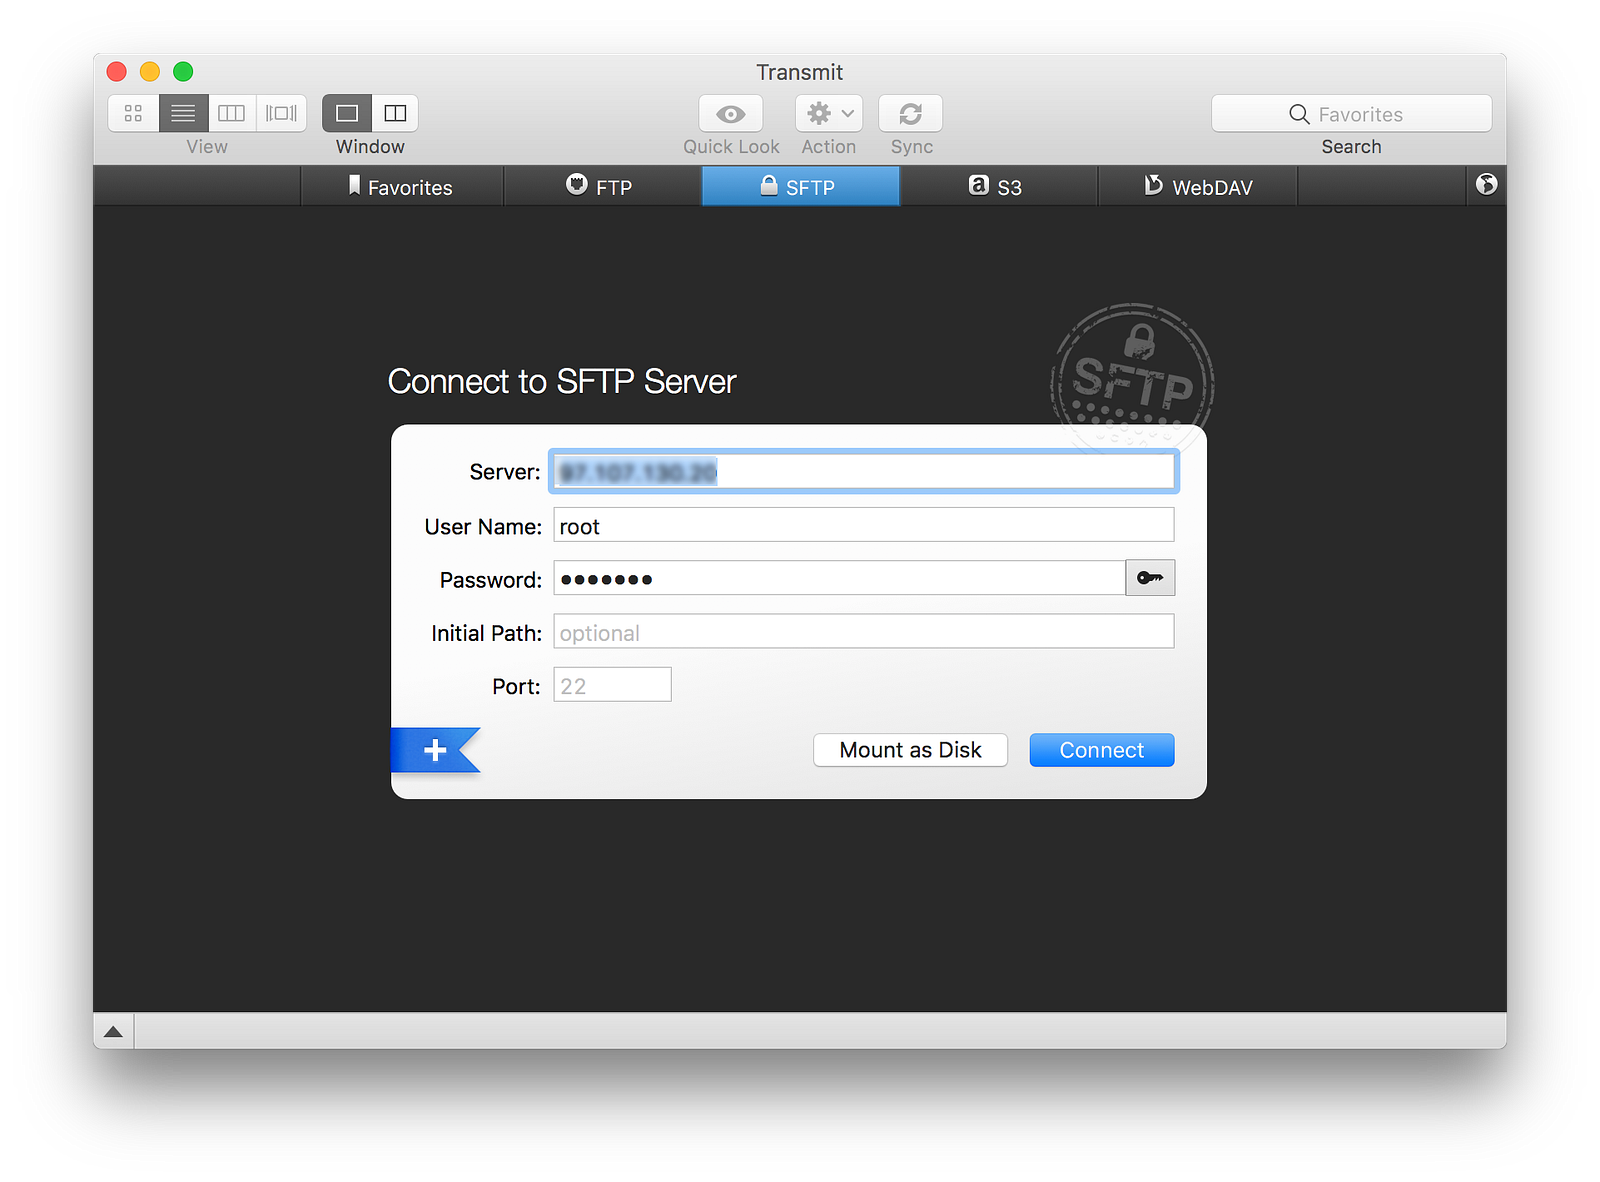Click the key icon beside Password
The image size is (1600, 1182).
pyautogui.click(x=1150, y=578)
